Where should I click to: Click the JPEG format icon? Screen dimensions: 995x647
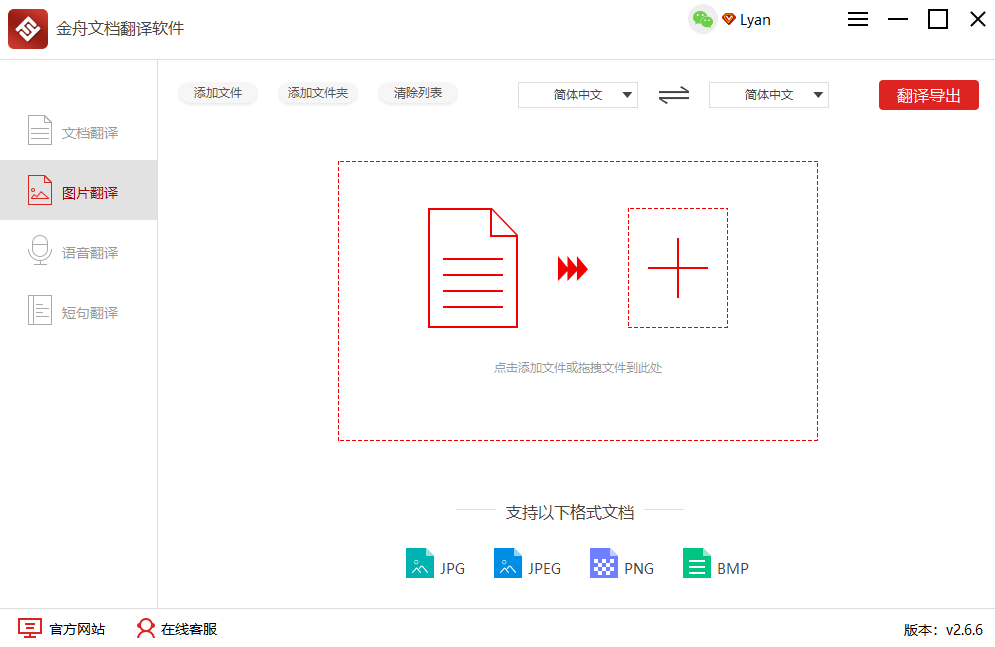pyautogui.click(x=508, y=564)
